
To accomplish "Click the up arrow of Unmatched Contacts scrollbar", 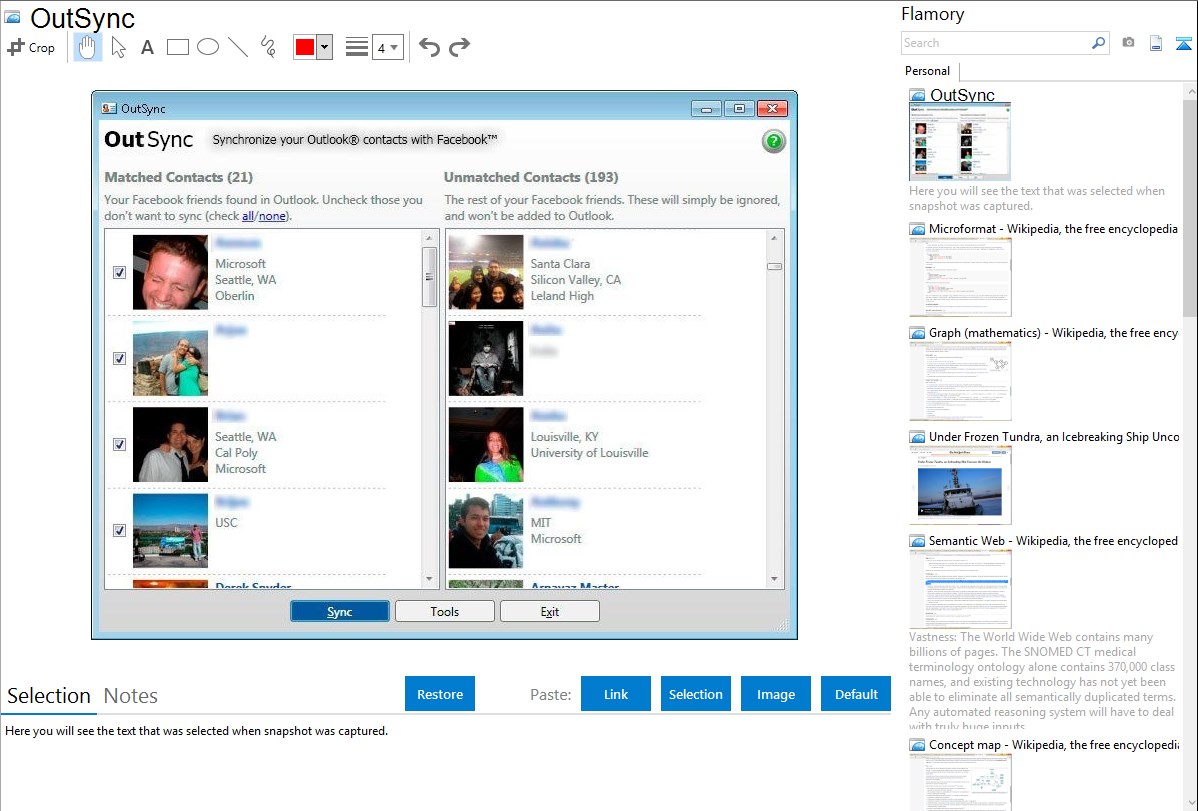I will point(774,238).
